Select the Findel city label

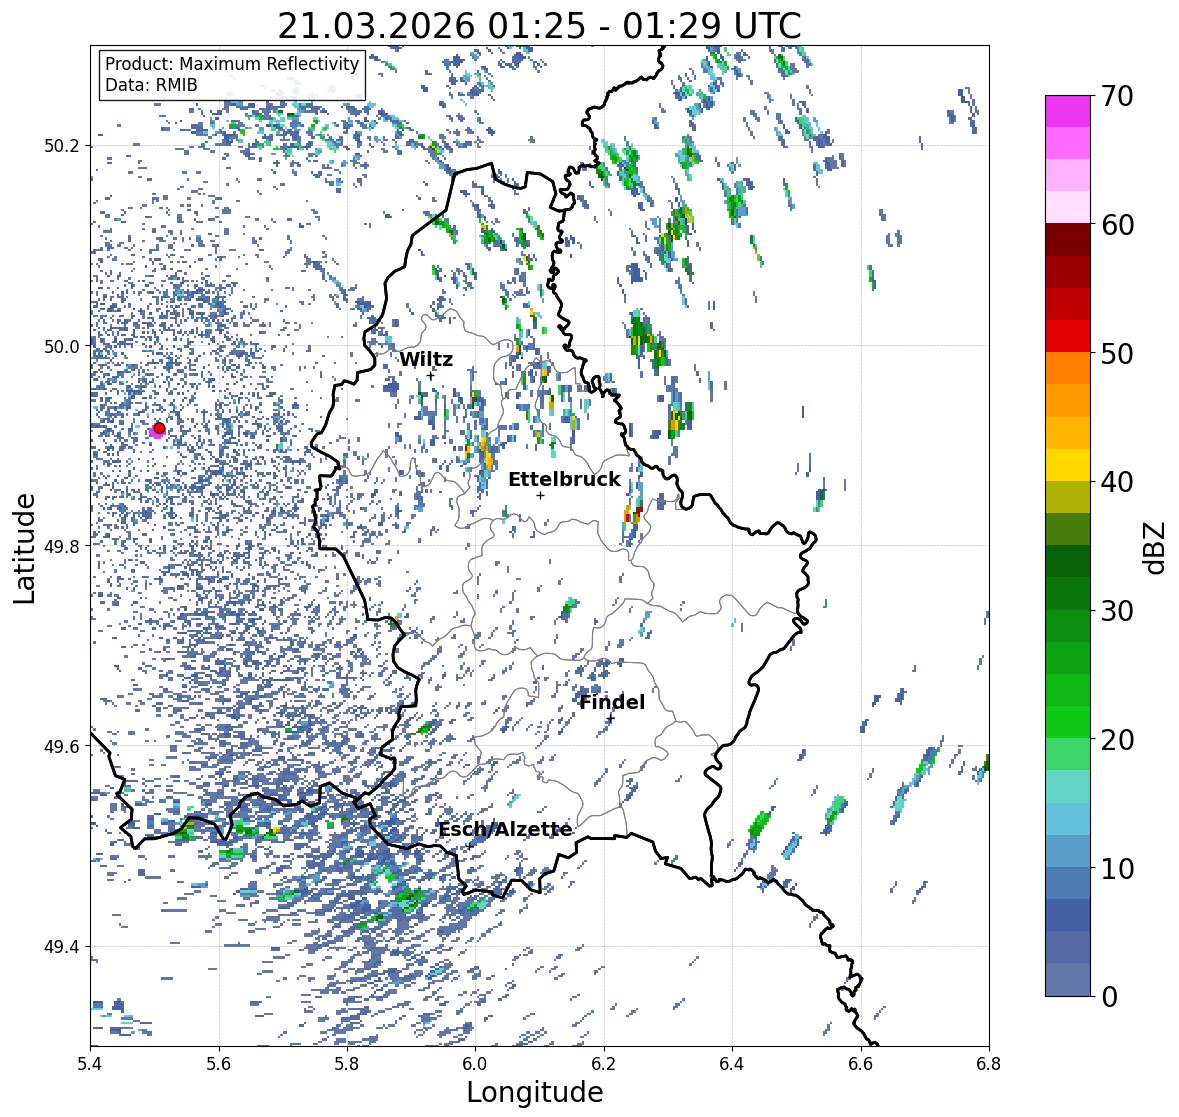pyautogui.click(x=612, y=702)
